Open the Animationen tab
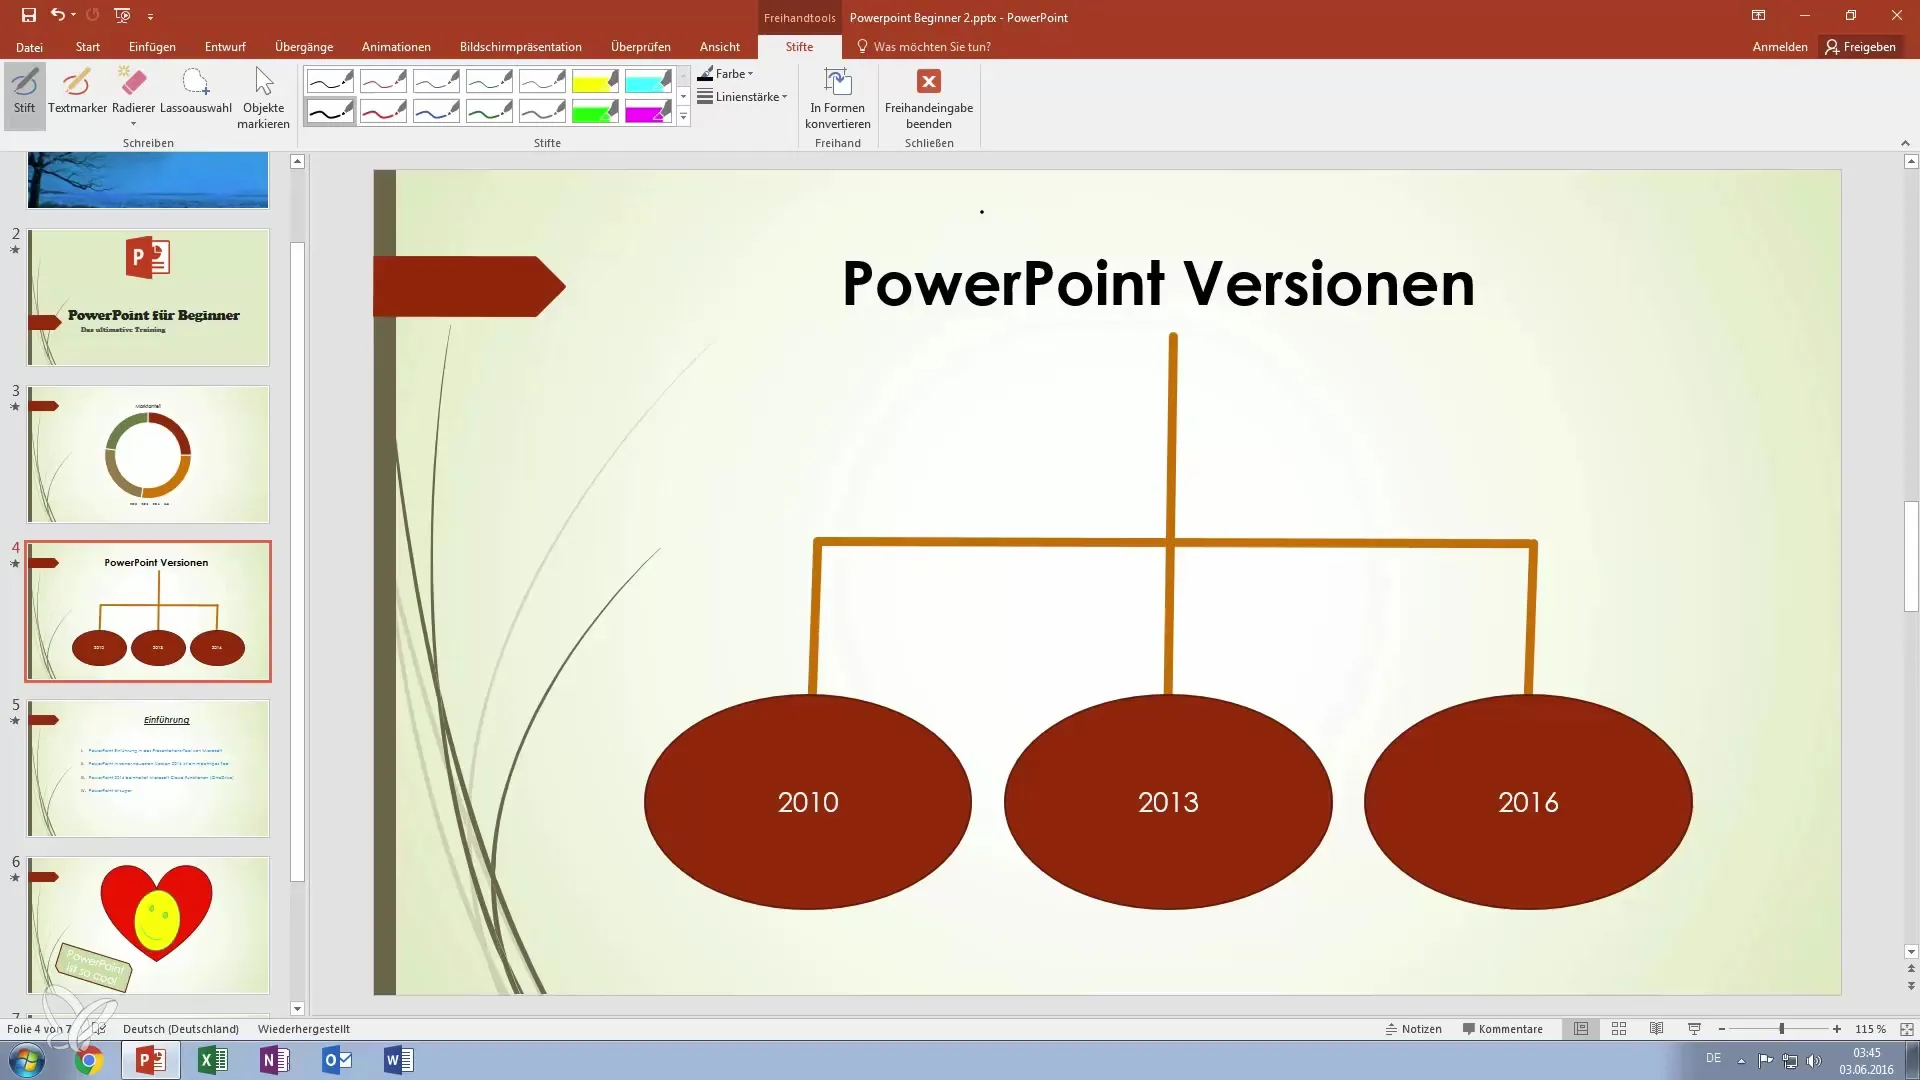 396,47
